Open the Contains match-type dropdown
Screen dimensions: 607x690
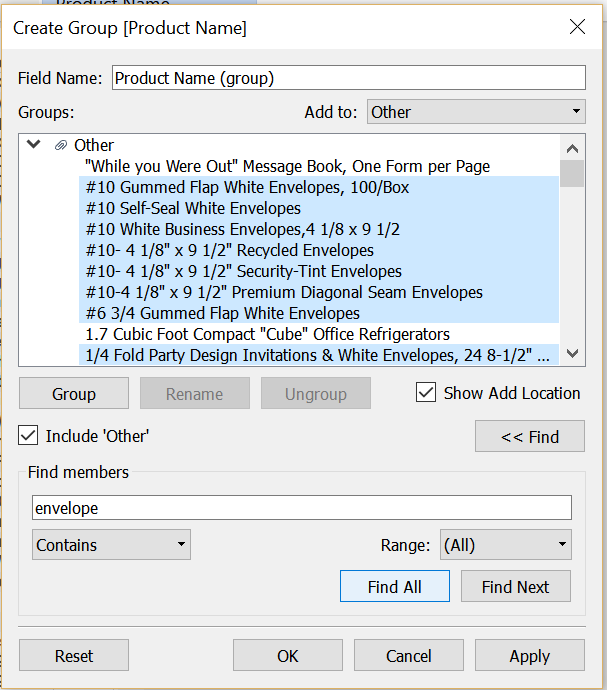(111, 545)
